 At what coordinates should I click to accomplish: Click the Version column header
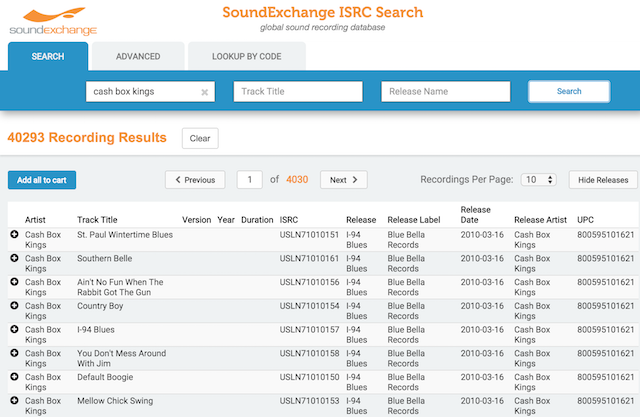[x=196, y=220]
